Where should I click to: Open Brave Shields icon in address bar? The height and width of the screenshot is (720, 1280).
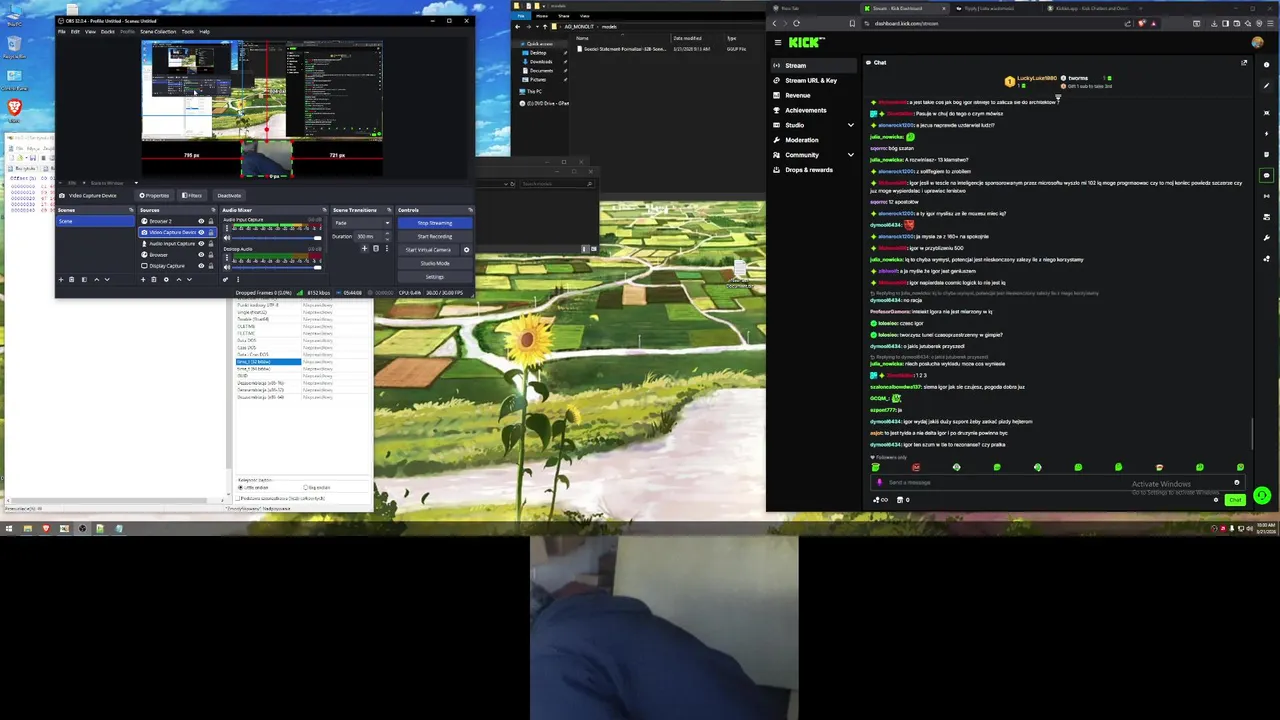[1141, 24]
